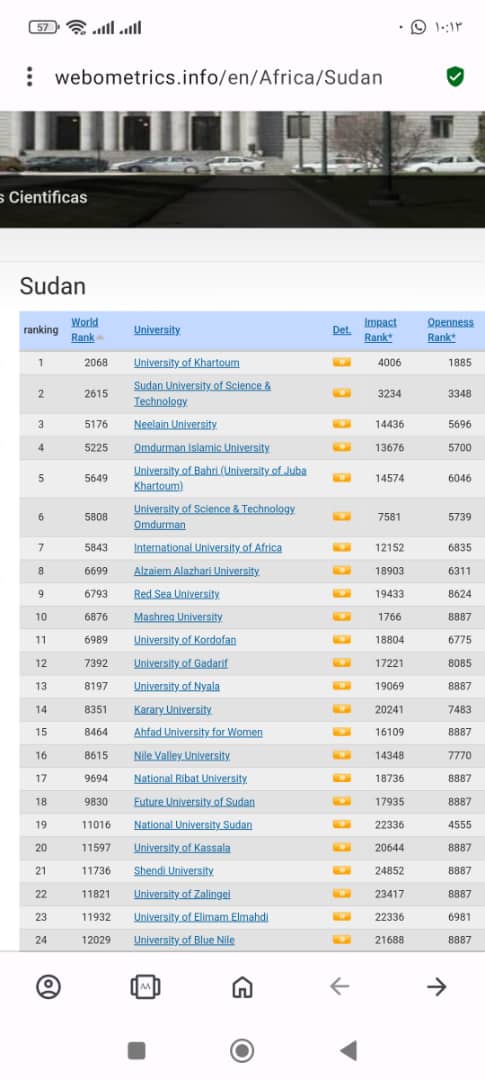Open the profile icon in bottom bar

(x=48, y=987)
